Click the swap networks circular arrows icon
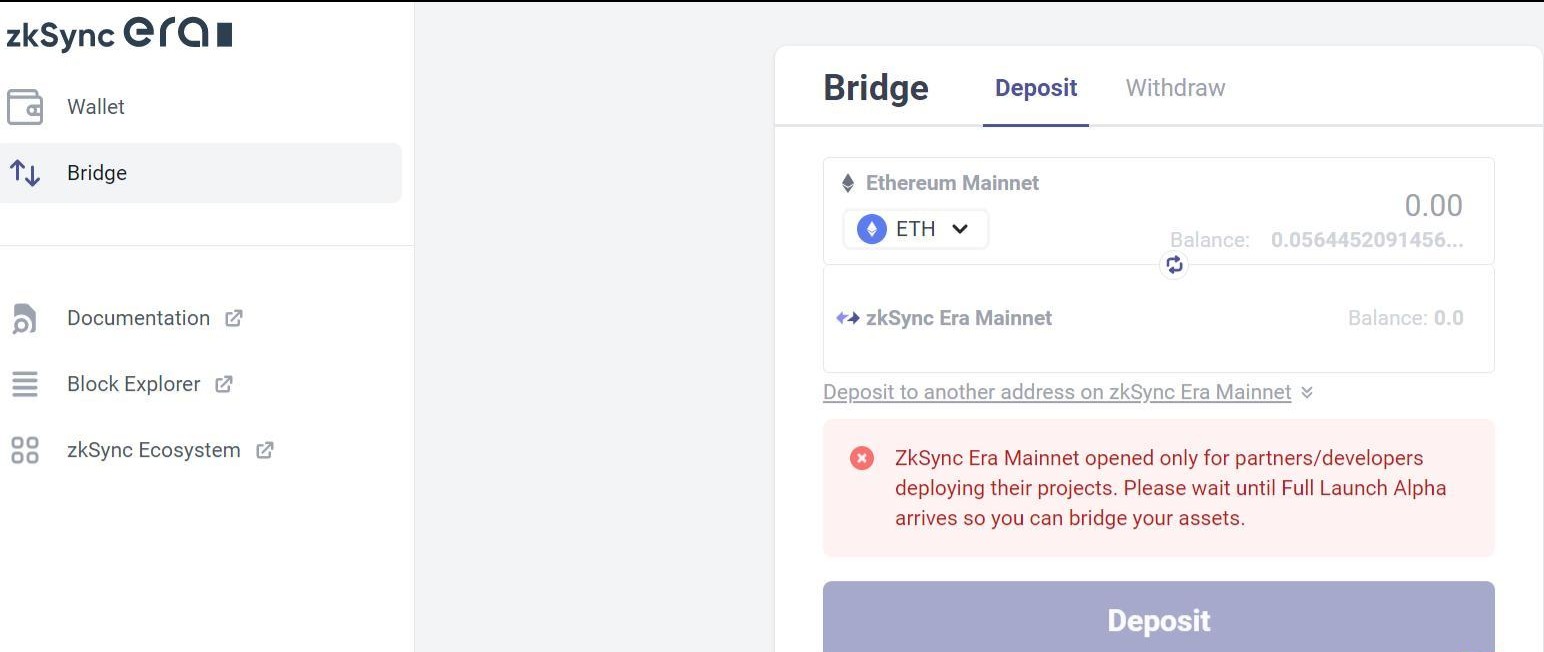Screen dimensions: 1544x652 1174,265
